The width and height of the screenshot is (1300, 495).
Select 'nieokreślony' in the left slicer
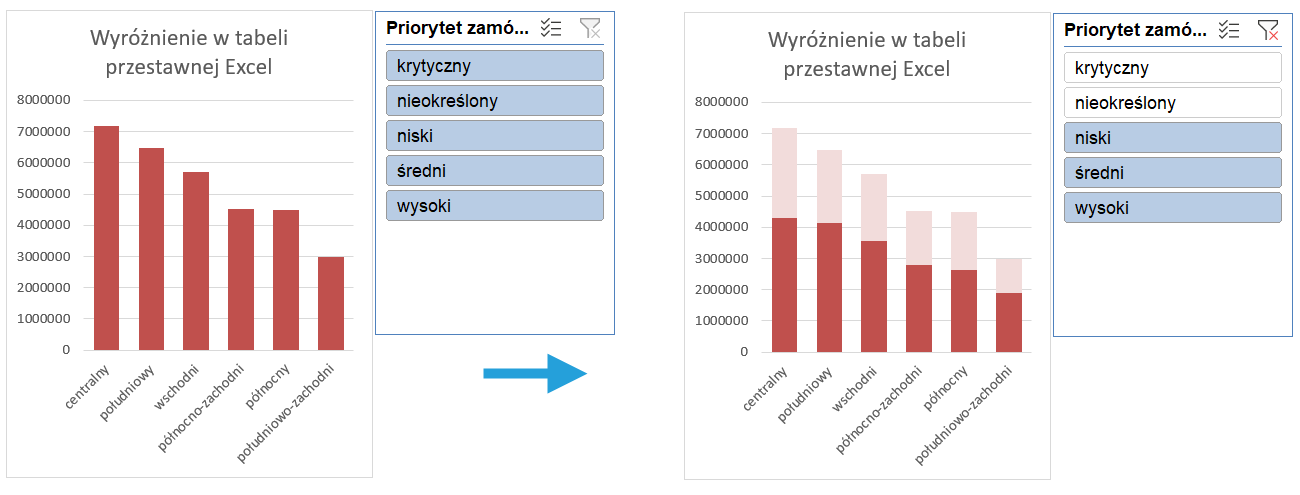494,101
